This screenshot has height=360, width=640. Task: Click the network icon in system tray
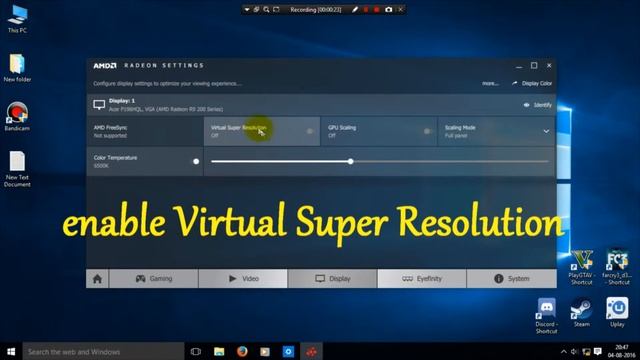coord(586,351)
